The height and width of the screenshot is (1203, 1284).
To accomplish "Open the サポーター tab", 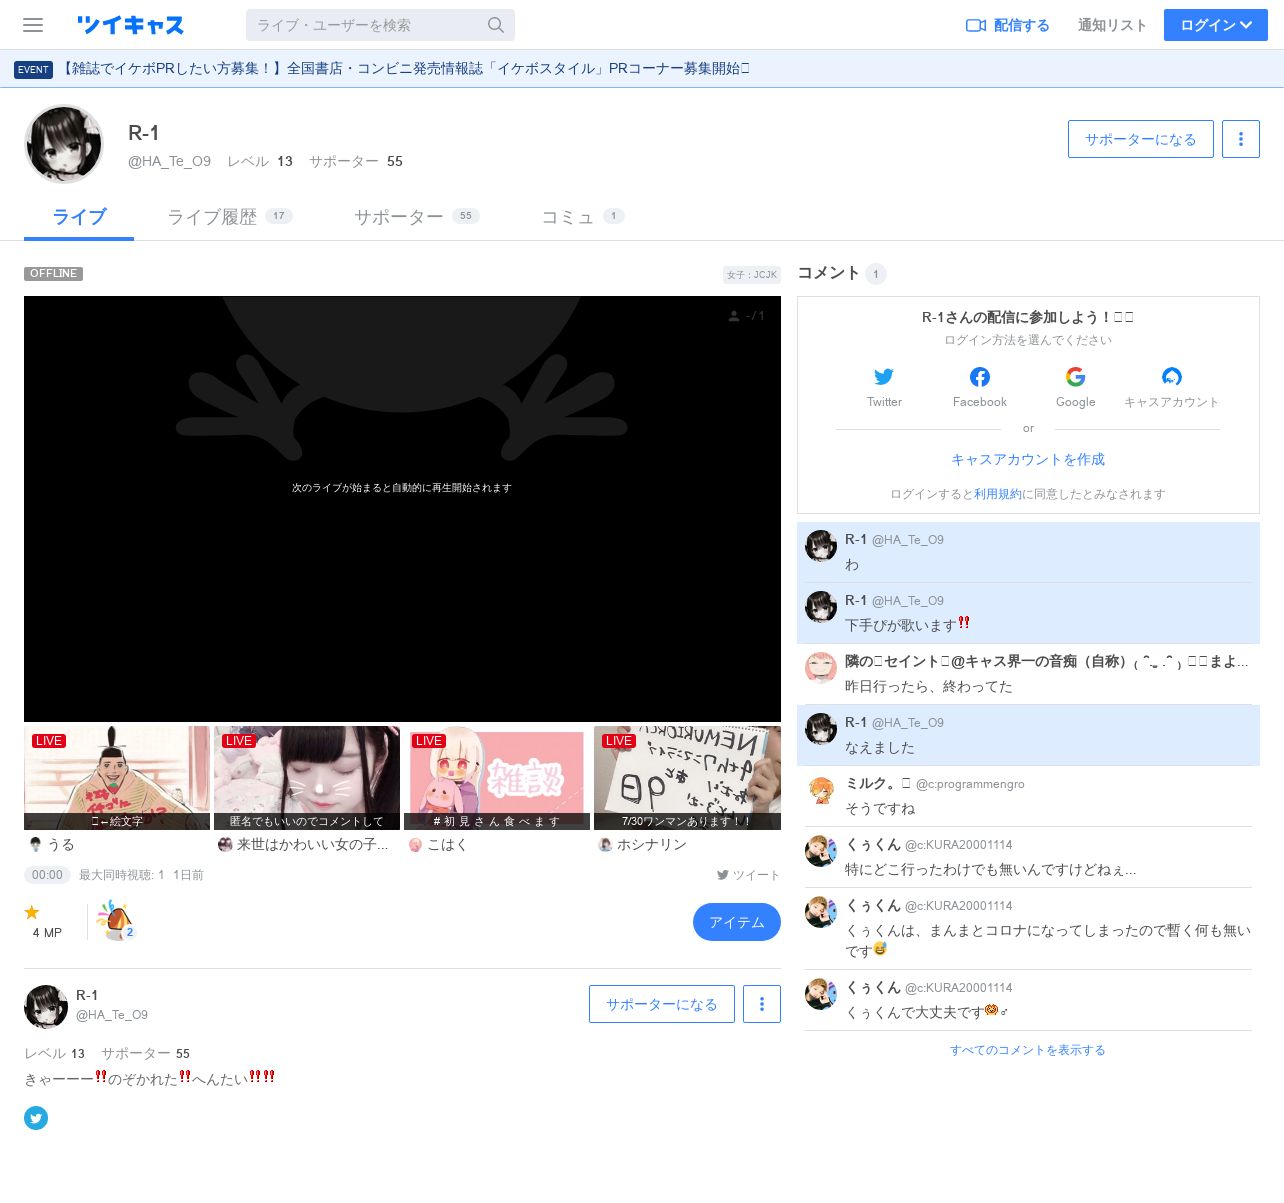I will point(416,217).
